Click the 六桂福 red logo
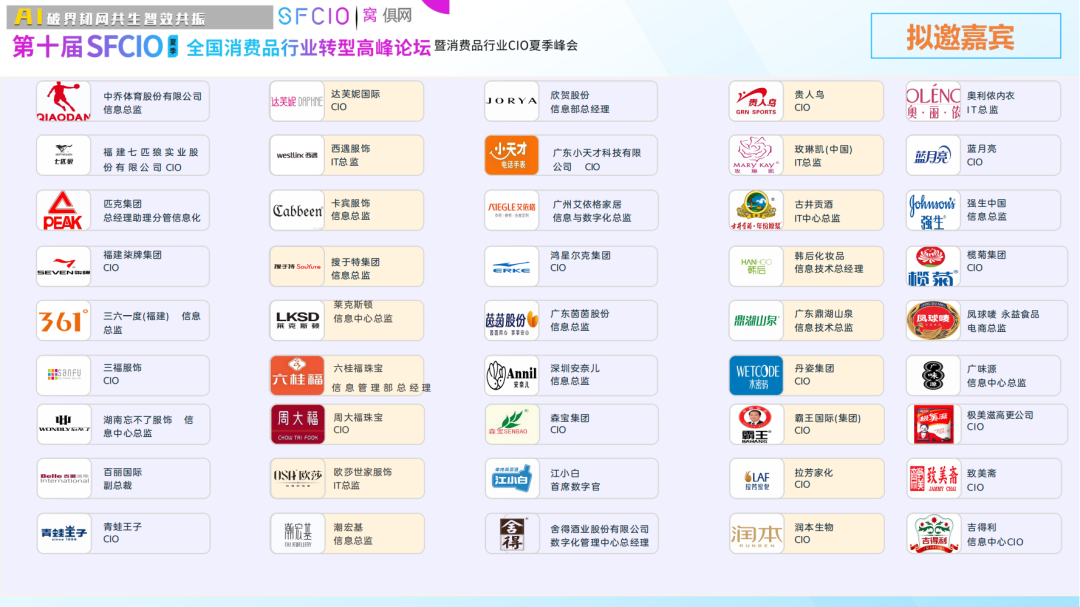Image resolution: width=1080 pixels, height=607 pixels. (297, 375)
